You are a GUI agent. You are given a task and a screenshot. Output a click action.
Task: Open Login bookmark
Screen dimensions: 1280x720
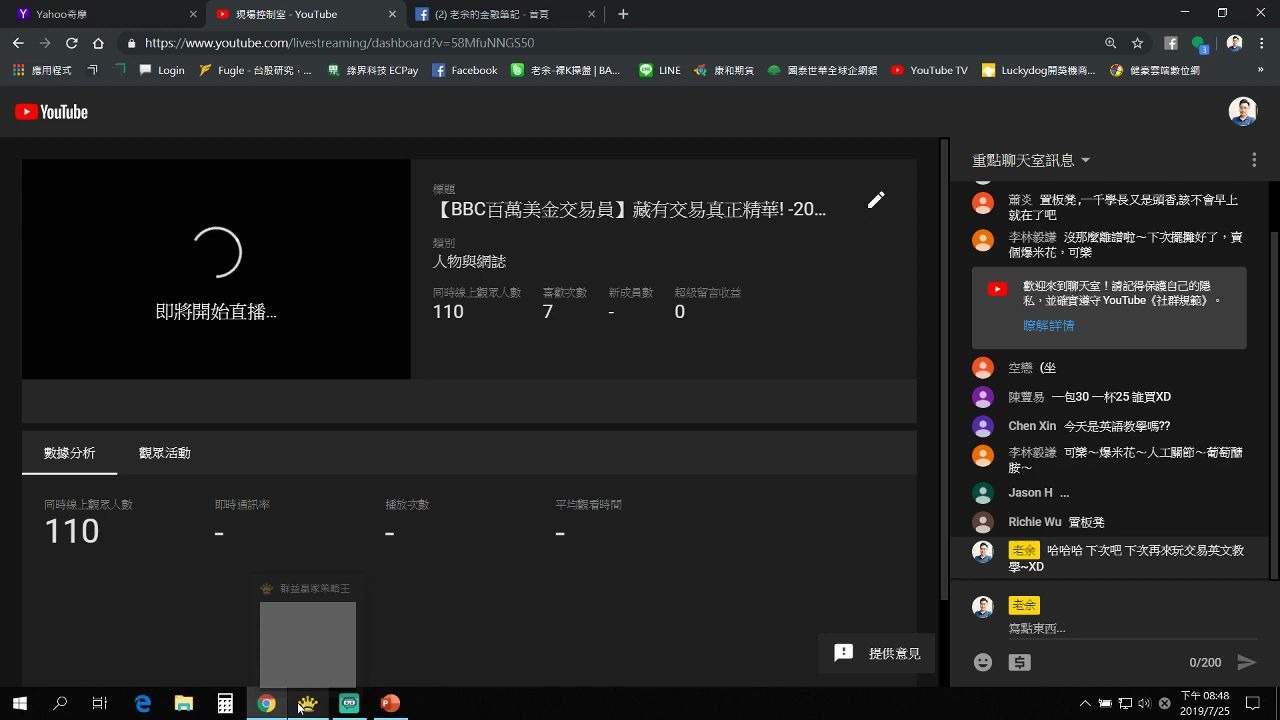162,70
